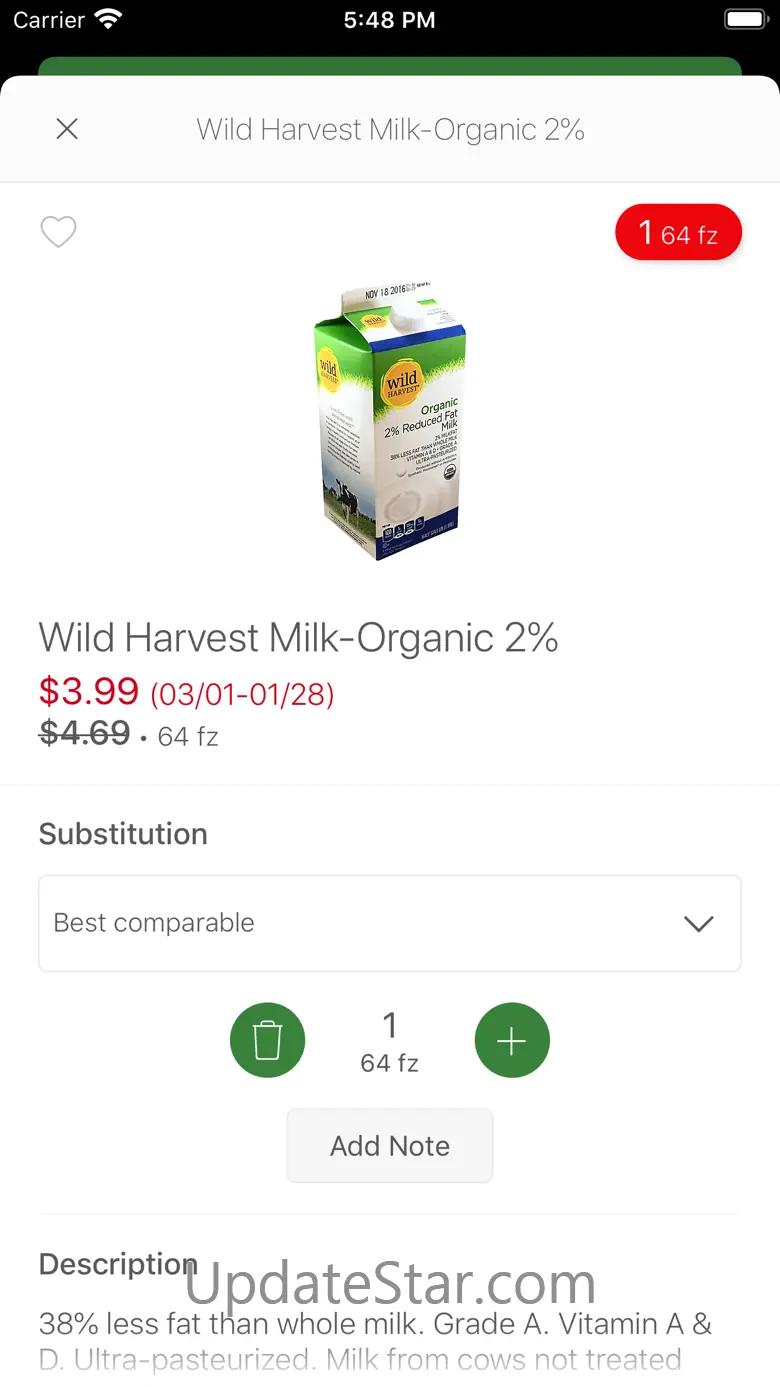
Task: Tap the description text about less fat
Action: pos(376,1341)
